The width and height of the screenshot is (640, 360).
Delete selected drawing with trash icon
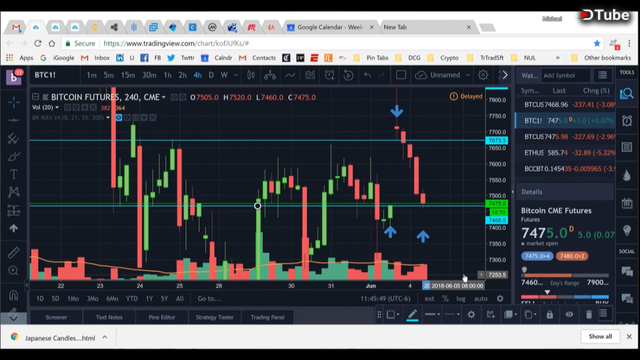click(589, 314)
